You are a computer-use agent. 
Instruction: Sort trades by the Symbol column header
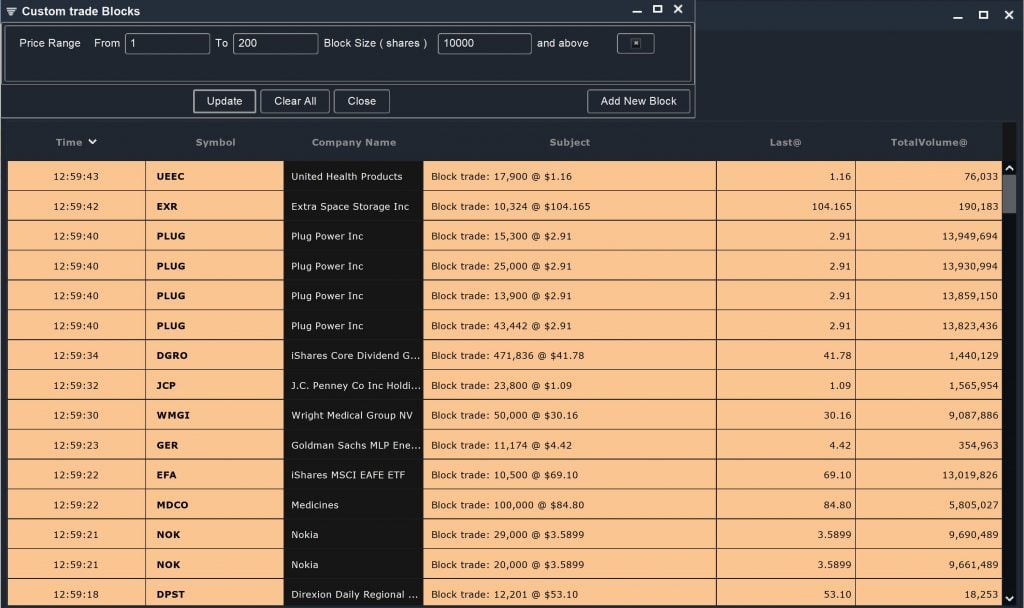pyautogui.click(x=214, y=142)
